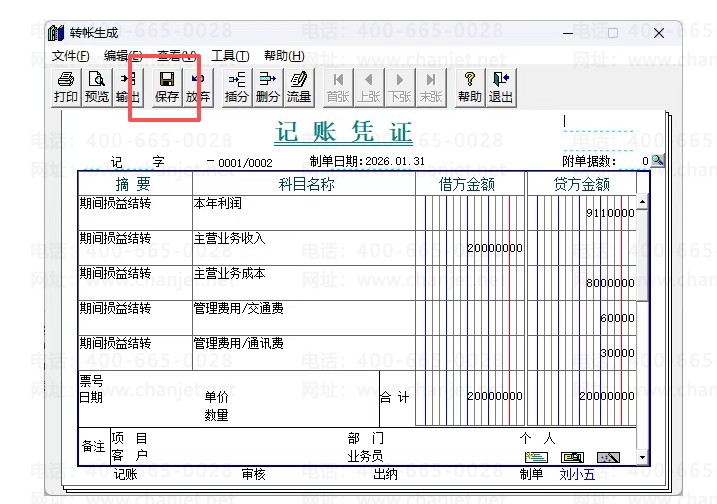Discard changes with 放弃 icon

198,87
